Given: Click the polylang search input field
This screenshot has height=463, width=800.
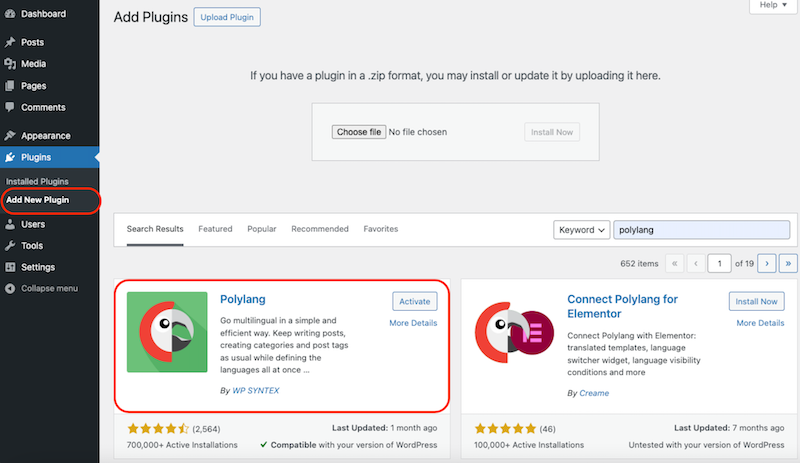Looking at the screenshot, I should pyautogui.click(x=702, y=230).
